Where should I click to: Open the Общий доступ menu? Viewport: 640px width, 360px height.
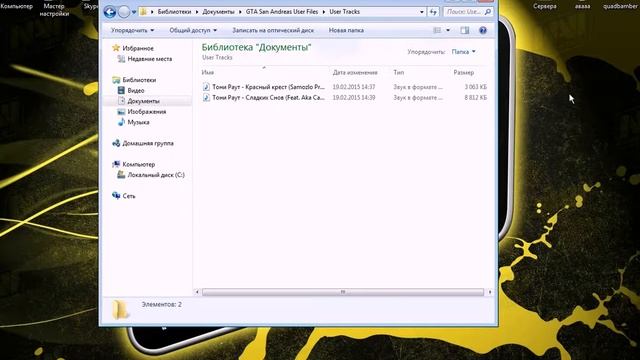[x=193, y=30]
